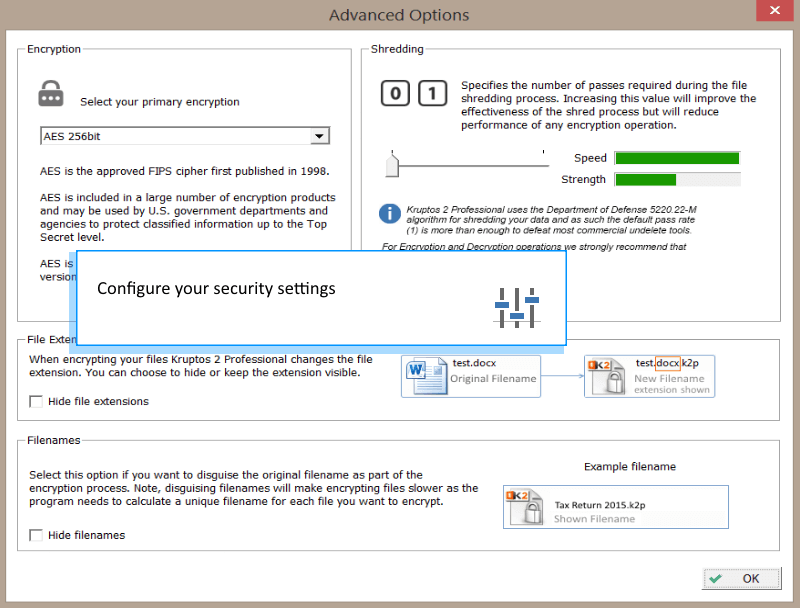Click the padlock encryption icon
Viewport: 800px width, 608px height.
[x=51, y=94]
